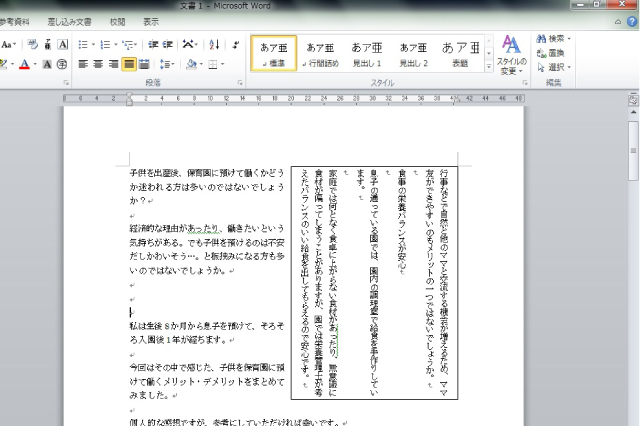The width and height of the screenshot is (640, 426).
Task: Select the 行間詰め style
Action: [x=320, y=53]
